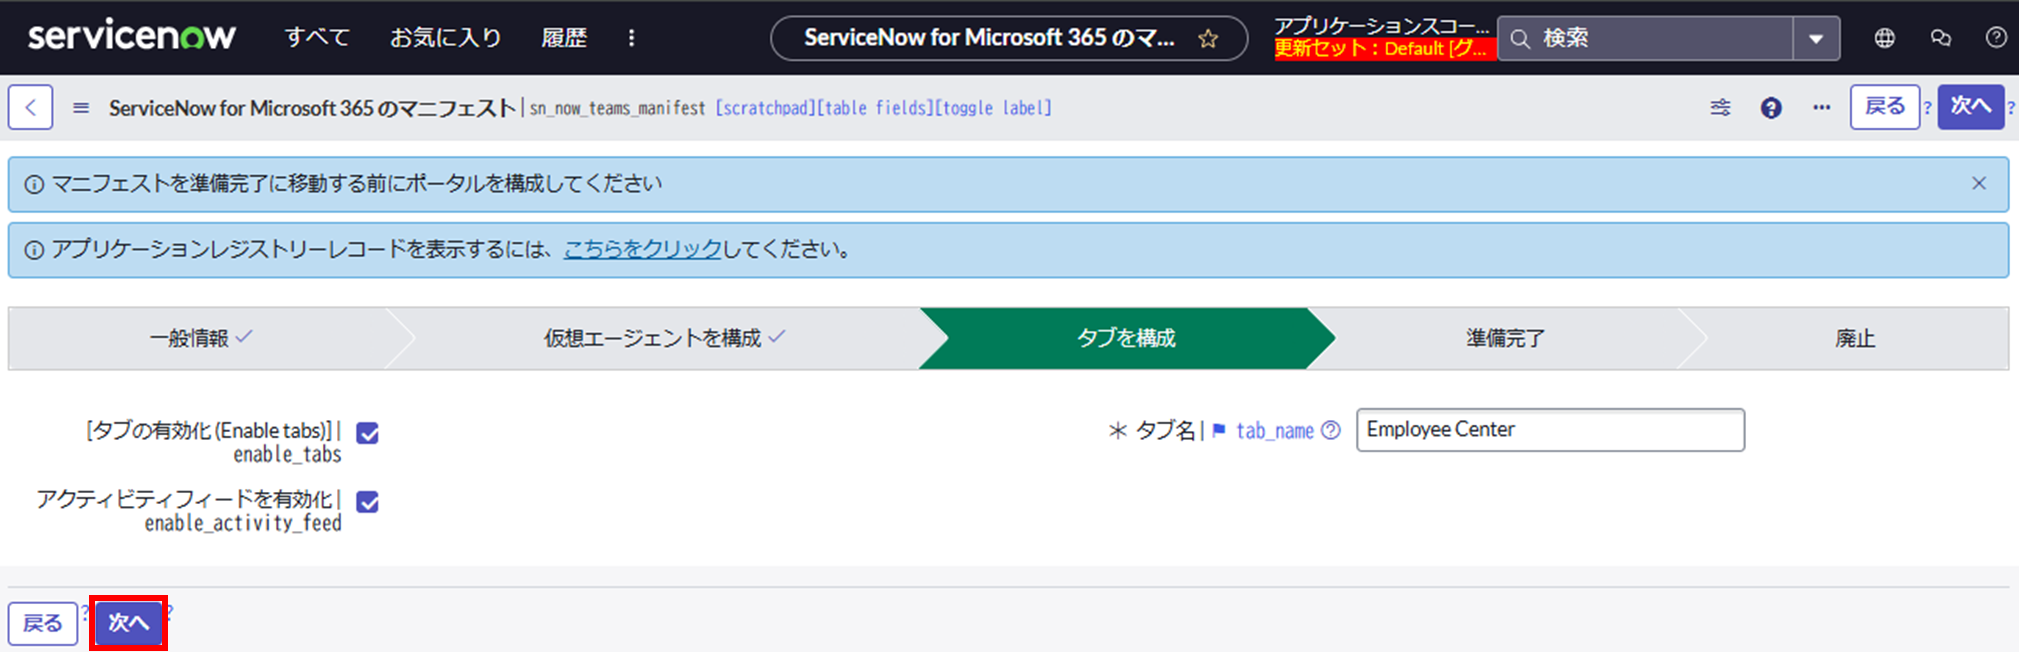This screenshot has width=2019, height=652.
Task: Click the [table fields] debug tag
Action: point(875,108)
